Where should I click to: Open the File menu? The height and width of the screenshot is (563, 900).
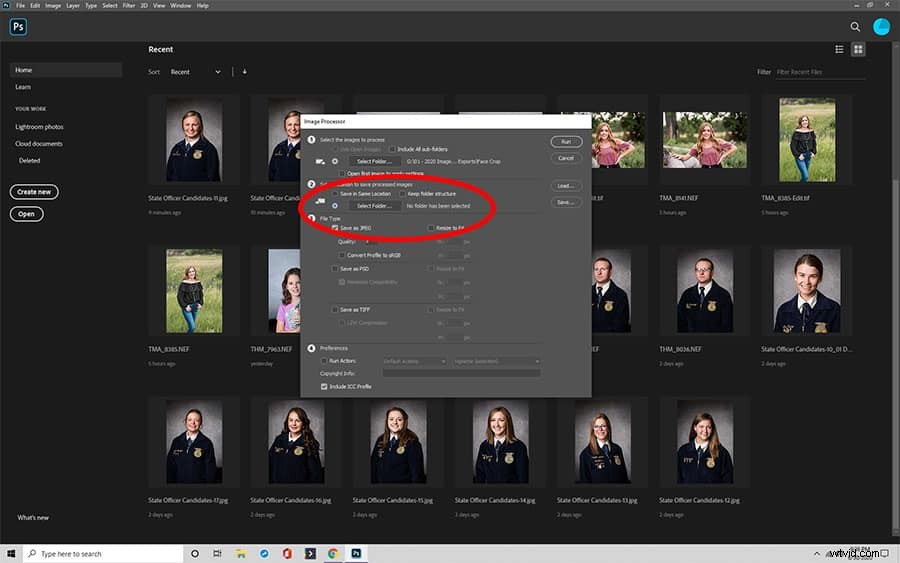coord(20,5)
